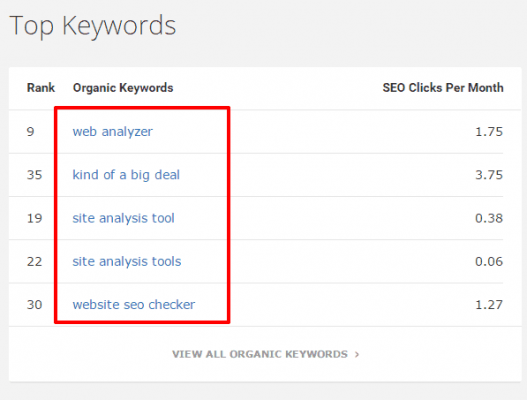Select the rank value 35
Image resolution: width=527 pixels, height=400 pixels.
35,175
